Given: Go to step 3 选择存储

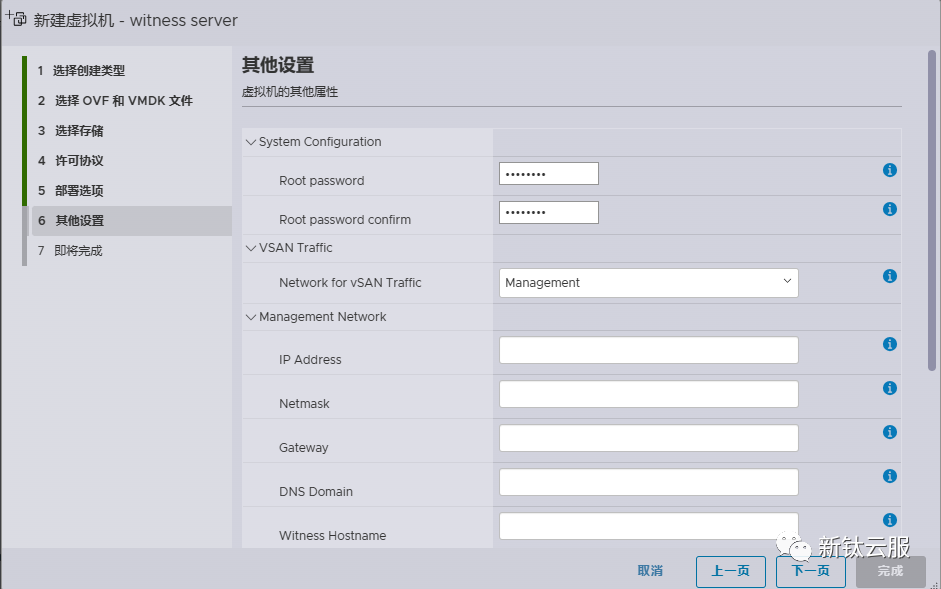Looking at the screenshot, I should 71,131.
